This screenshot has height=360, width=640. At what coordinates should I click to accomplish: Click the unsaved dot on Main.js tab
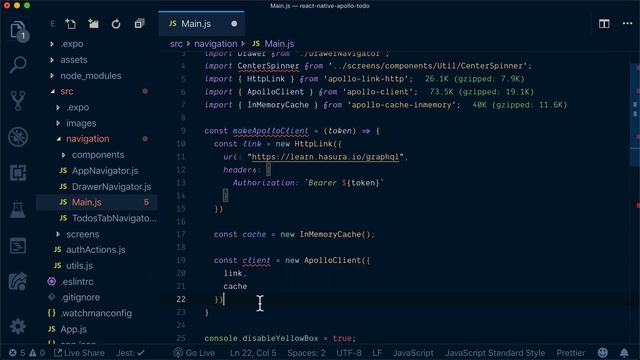pos(234,24)
